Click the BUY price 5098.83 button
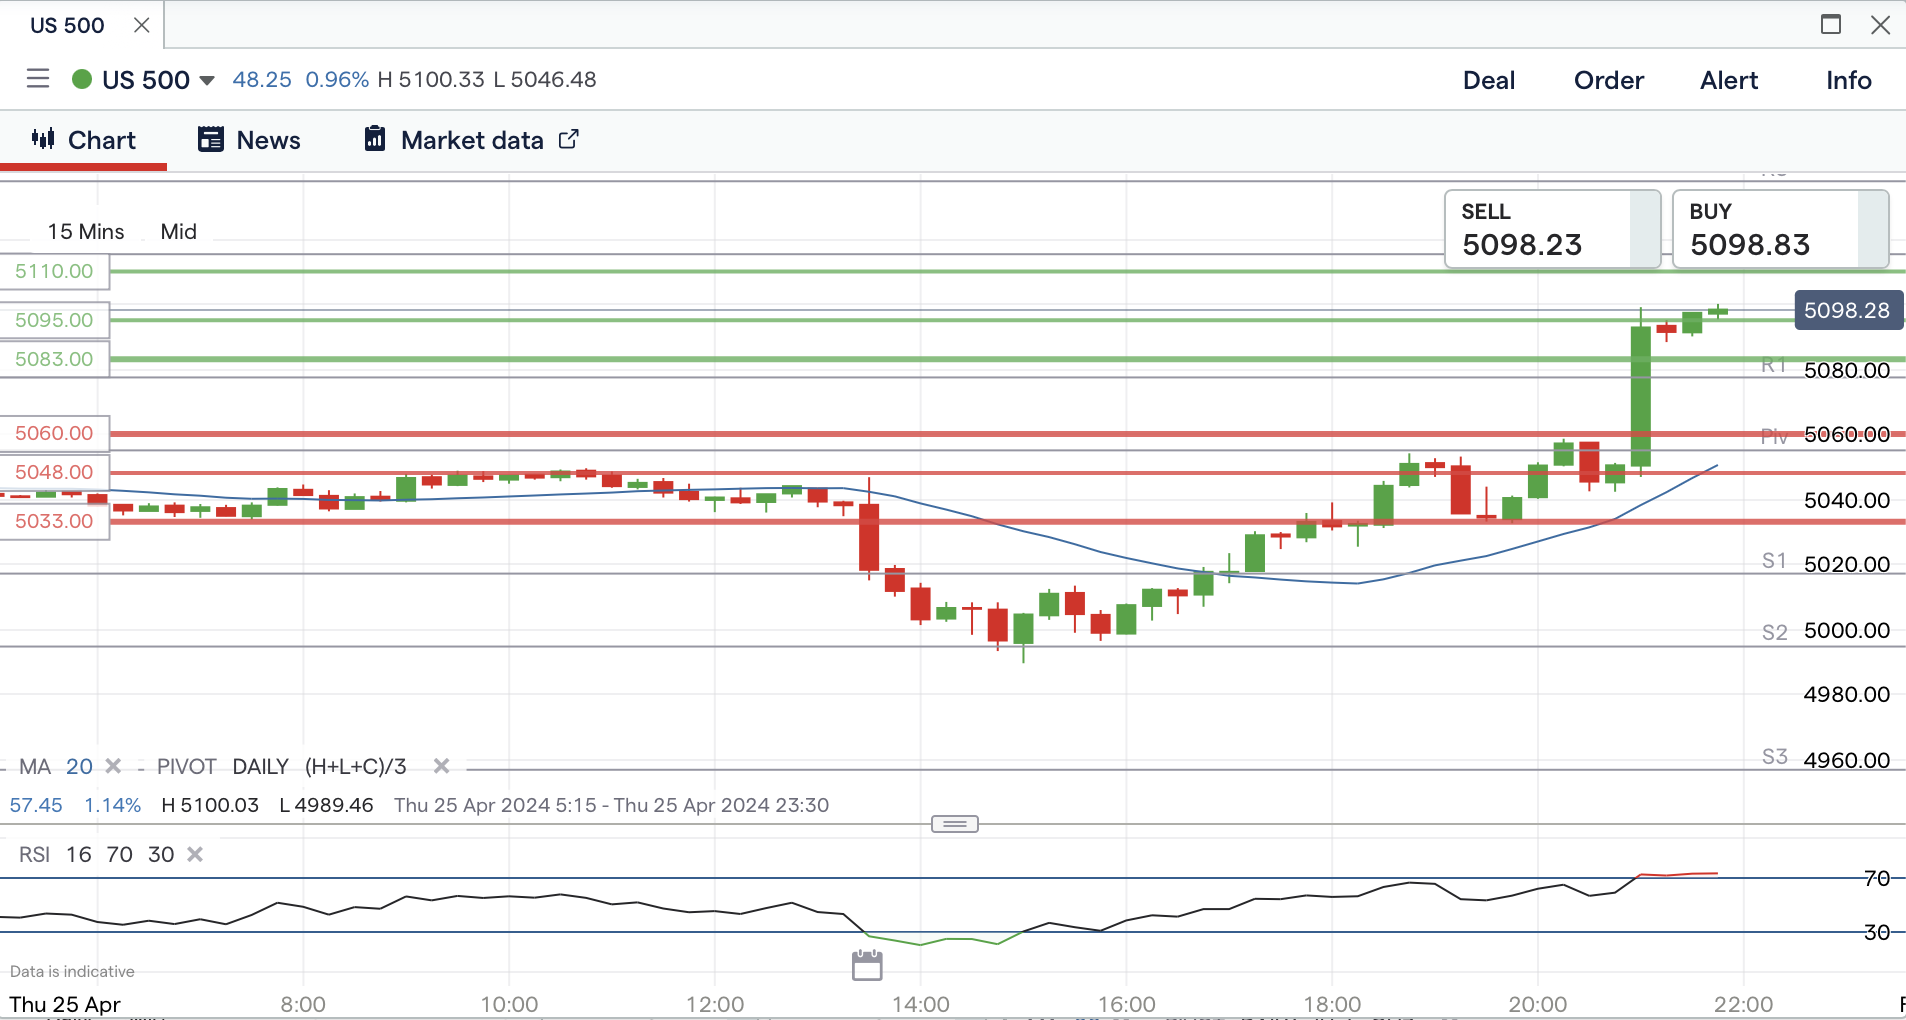Viewport: 1906px width, 1020px height. coord(1780,229)
